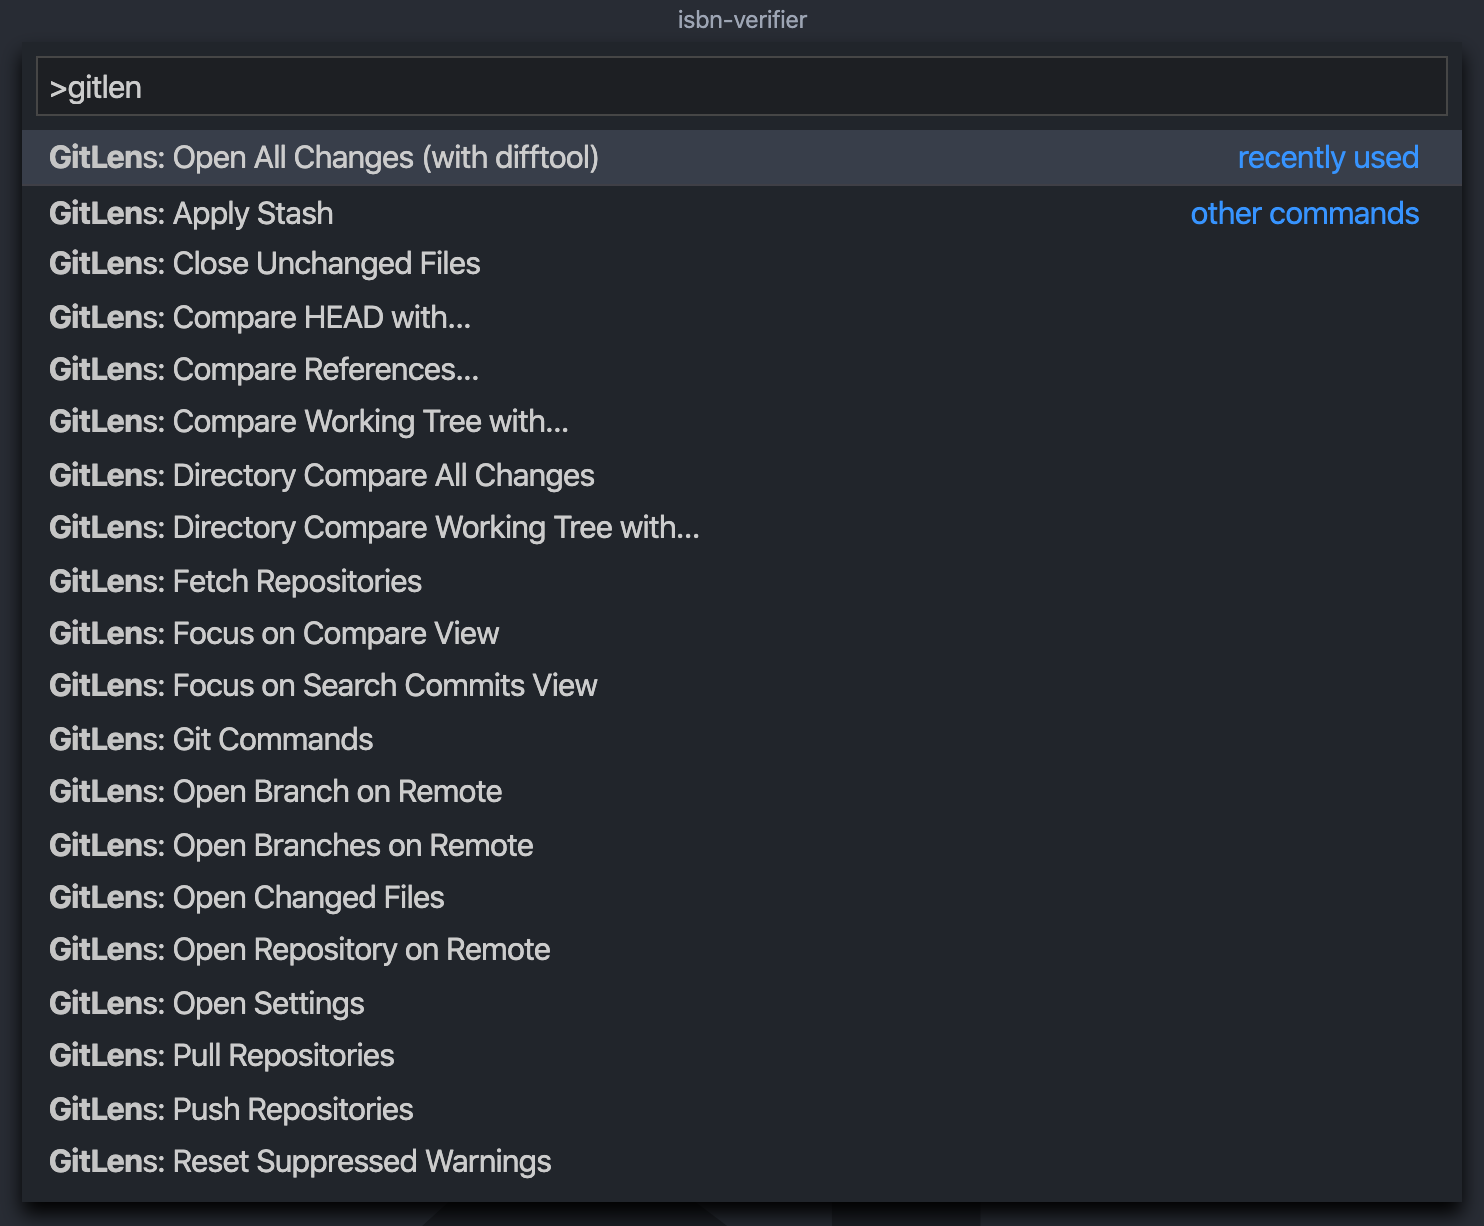Select GitLens: Apply Stash command

click(x=190, y=213)
